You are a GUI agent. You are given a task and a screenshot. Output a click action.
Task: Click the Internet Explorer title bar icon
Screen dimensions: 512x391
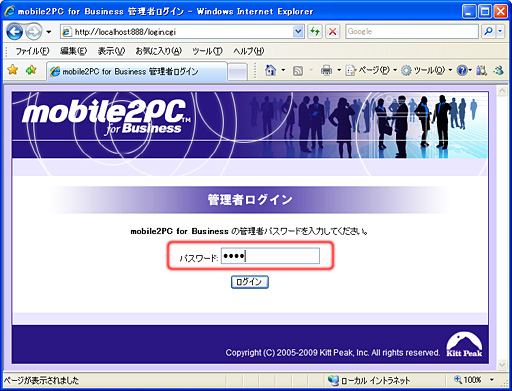coord(9,11)
